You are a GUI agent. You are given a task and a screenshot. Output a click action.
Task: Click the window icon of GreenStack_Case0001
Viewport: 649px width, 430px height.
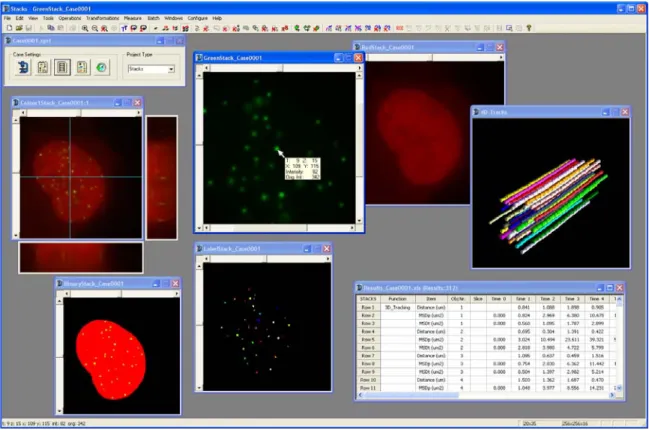point(199,58)
